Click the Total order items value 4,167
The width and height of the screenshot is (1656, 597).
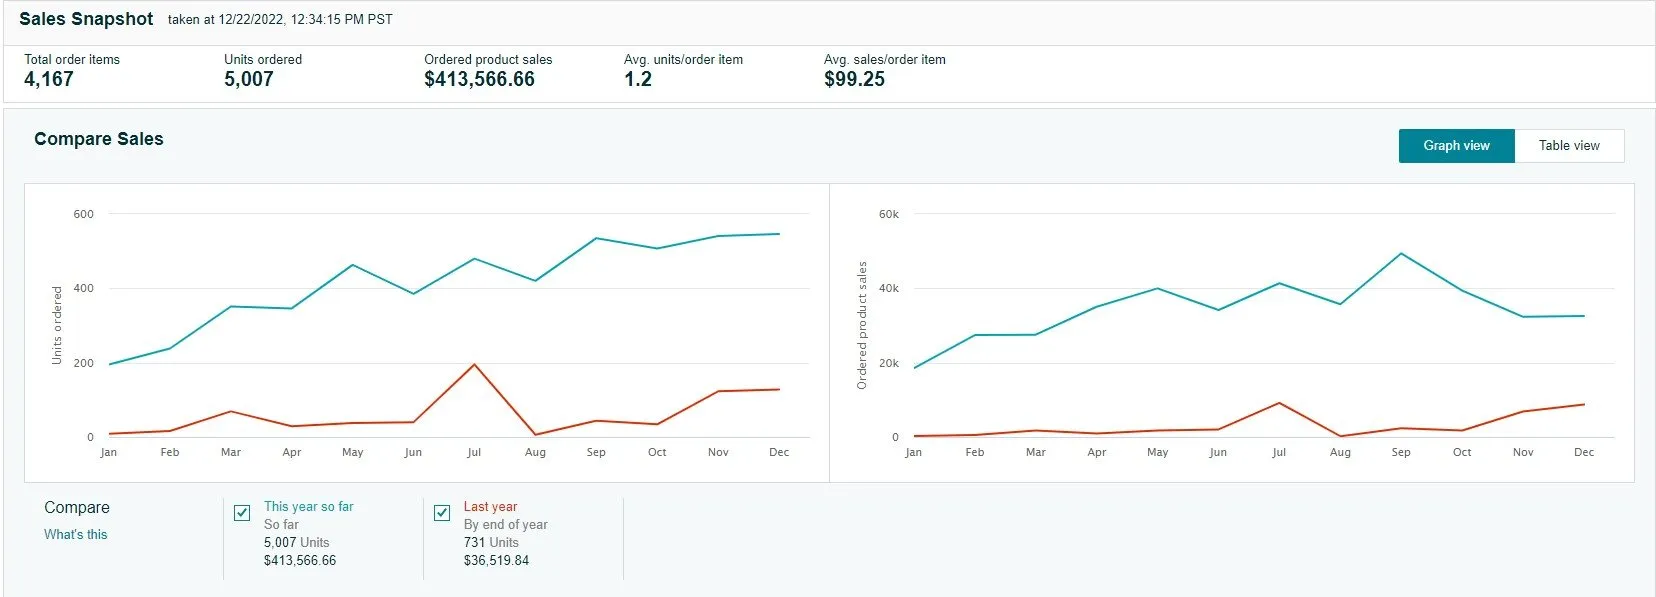[49, 80]
